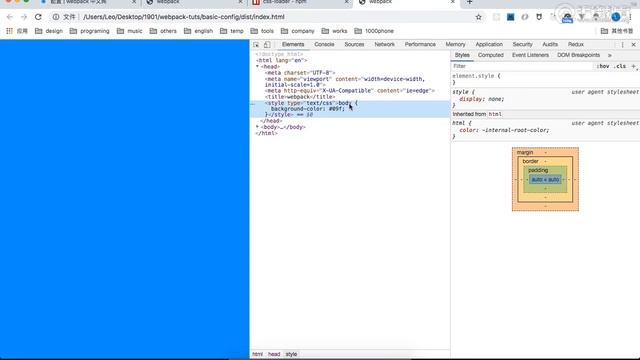Toggle the device toolbar icon in DevTools
The image size is (640, 360).
(267, 44)
